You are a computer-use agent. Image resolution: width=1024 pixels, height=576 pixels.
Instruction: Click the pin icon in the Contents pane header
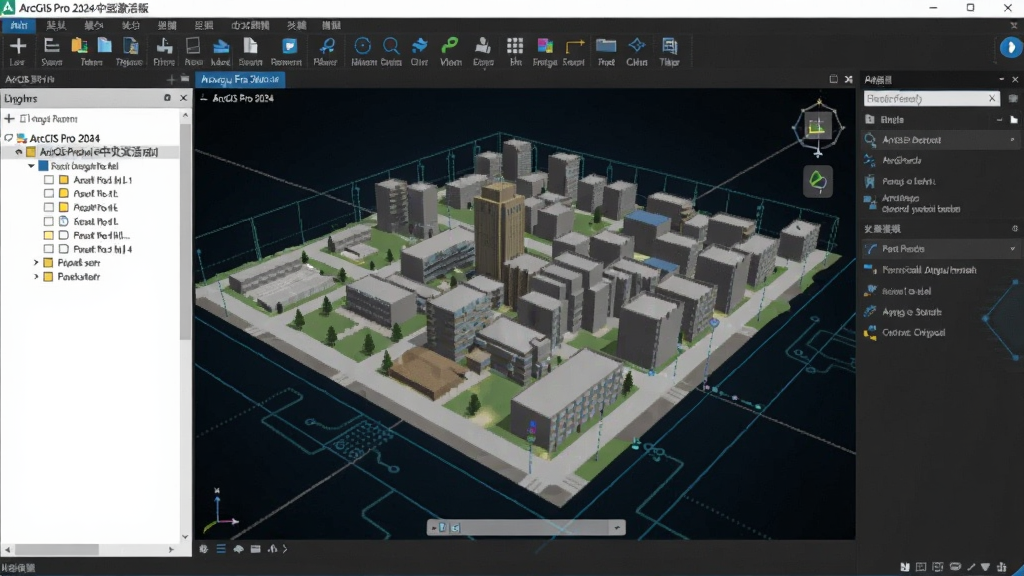167,98
